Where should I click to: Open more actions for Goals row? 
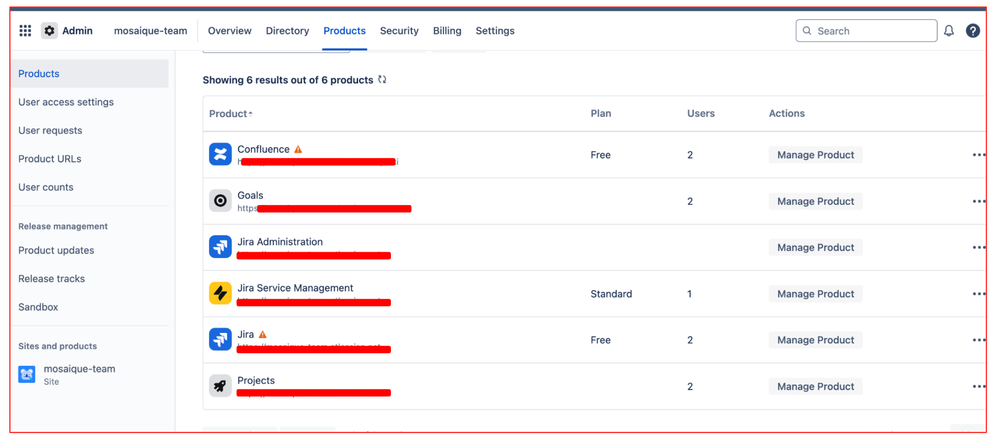click(x=979, y=201)
